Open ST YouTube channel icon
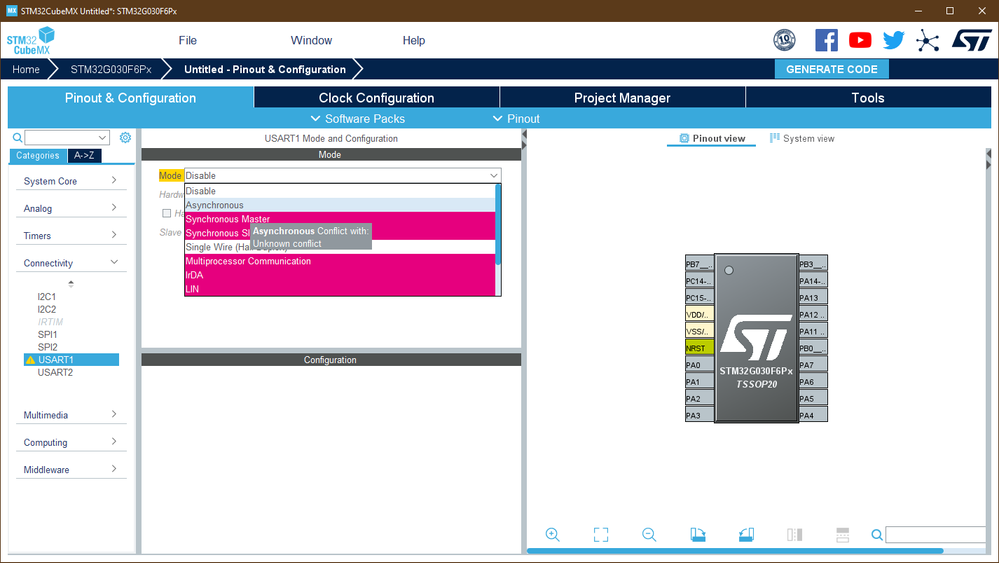The width and height of the screenshot is (999, 563). tap(860, 40)
